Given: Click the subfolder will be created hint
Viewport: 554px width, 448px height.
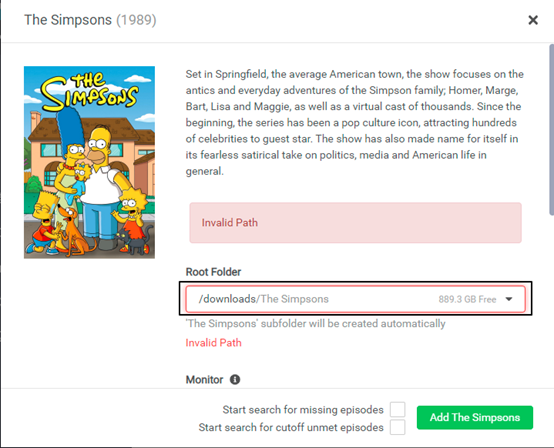Looking at the screenshot, I should pos(316,323).
